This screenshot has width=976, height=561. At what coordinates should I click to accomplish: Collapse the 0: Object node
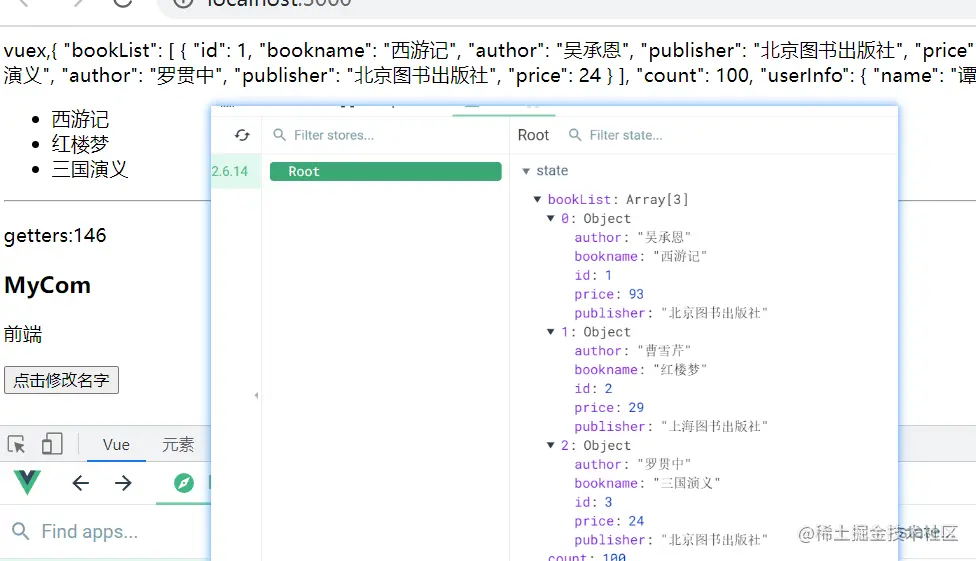[x=550, y=218]
